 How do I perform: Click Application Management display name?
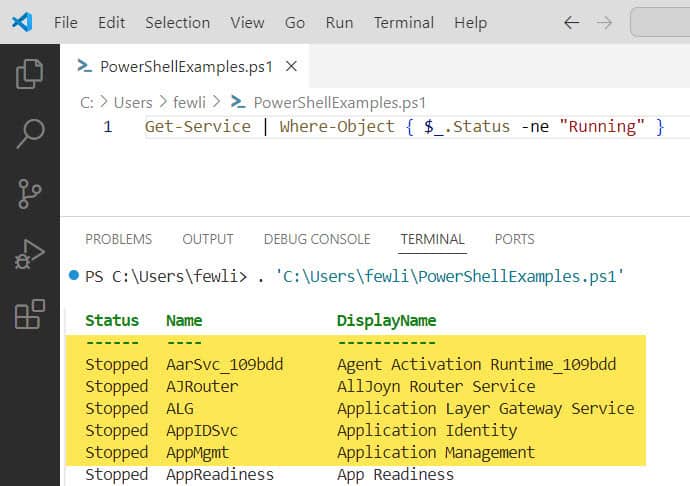(x=436, y=453)
